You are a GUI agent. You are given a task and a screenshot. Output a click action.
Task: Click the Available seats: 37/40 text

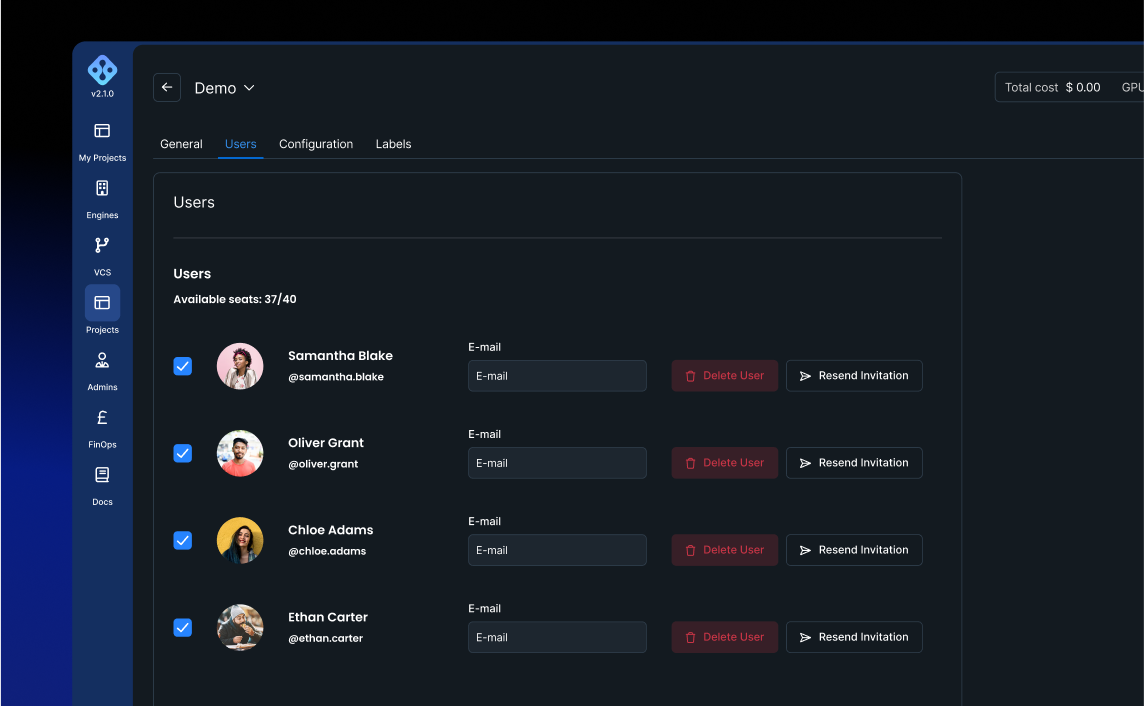point(235,299)
